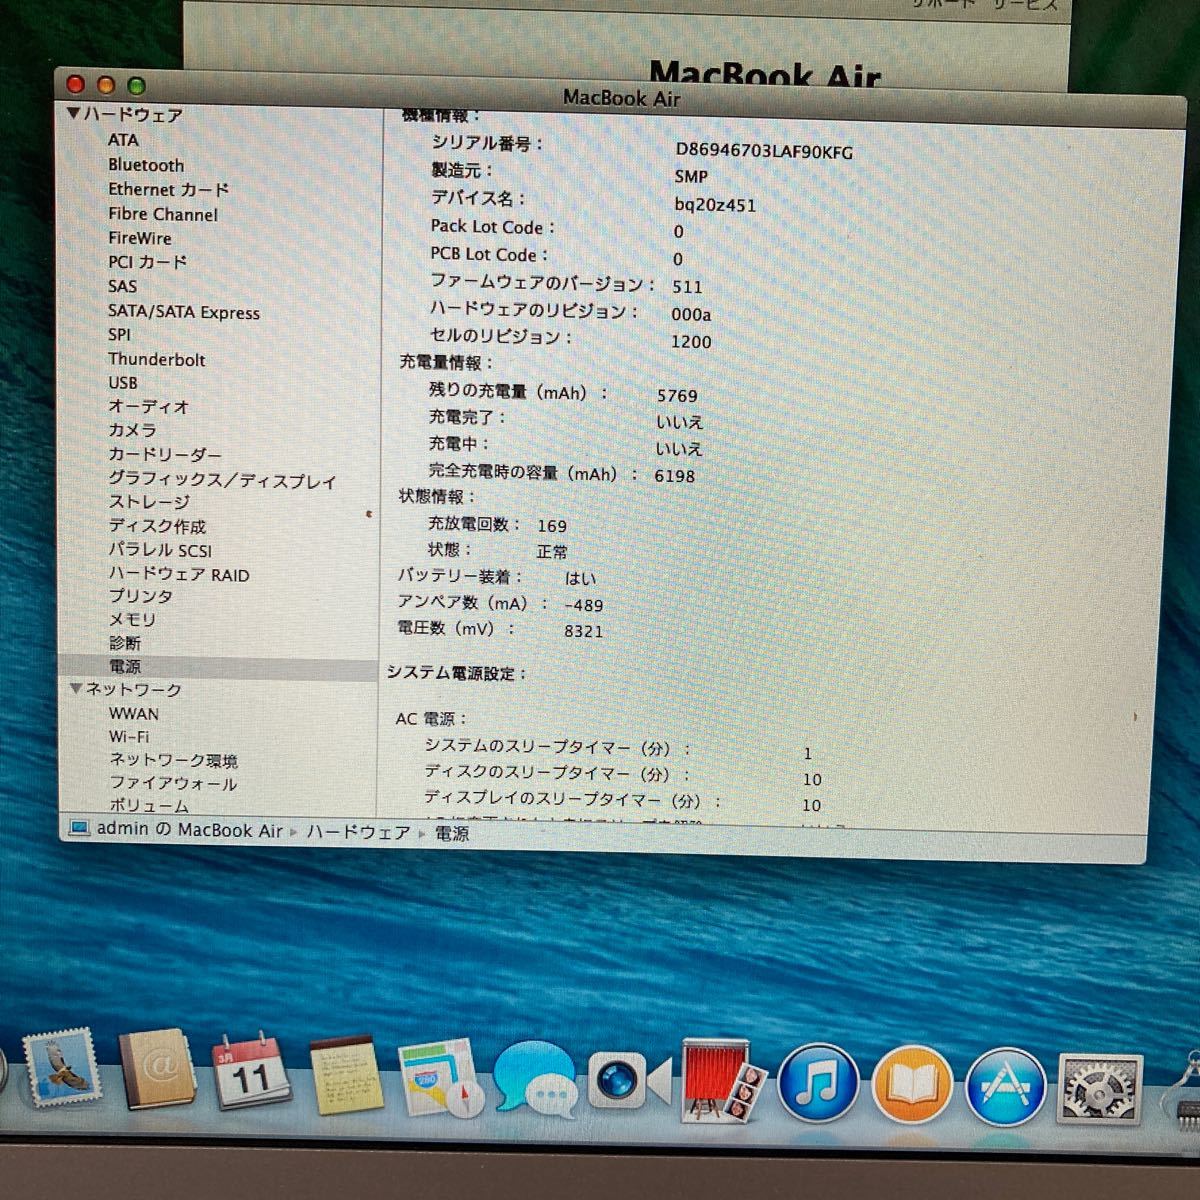
Task: Select Thunderbolt in the sidebar
Action: point(156,359)
